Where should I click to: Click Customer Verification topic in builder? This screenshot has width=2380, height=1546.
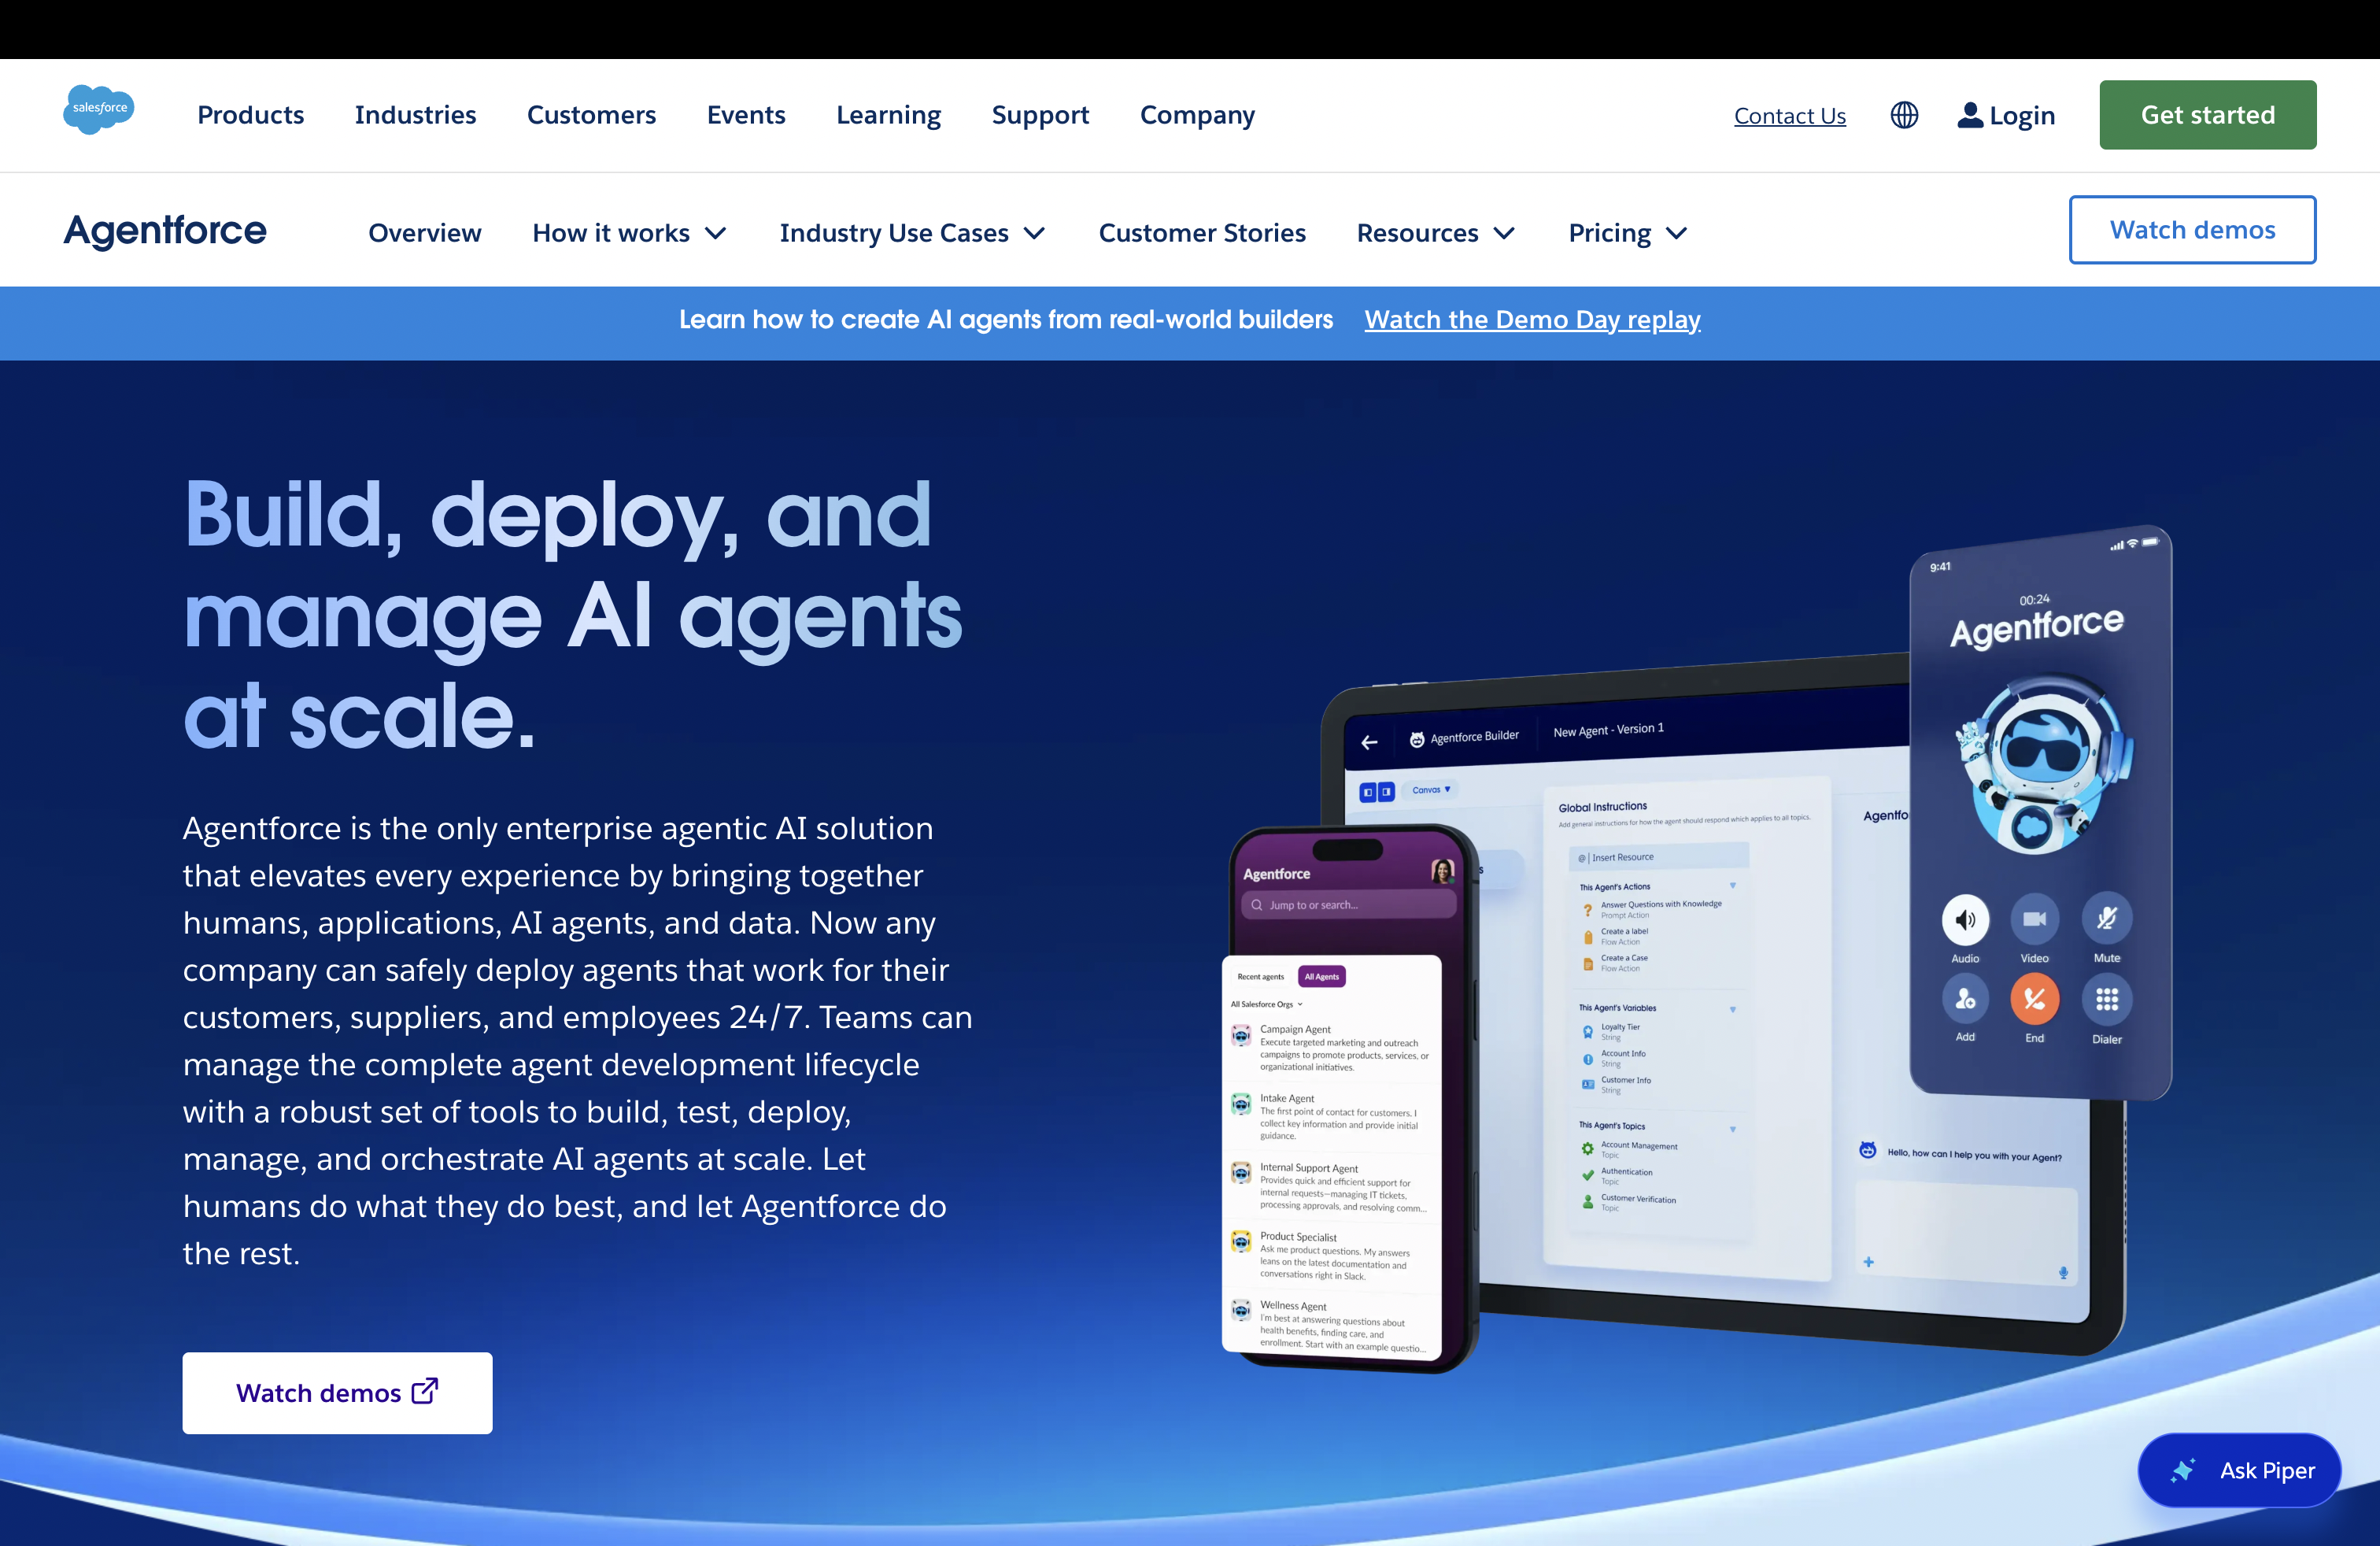tap(1629, 1202)
